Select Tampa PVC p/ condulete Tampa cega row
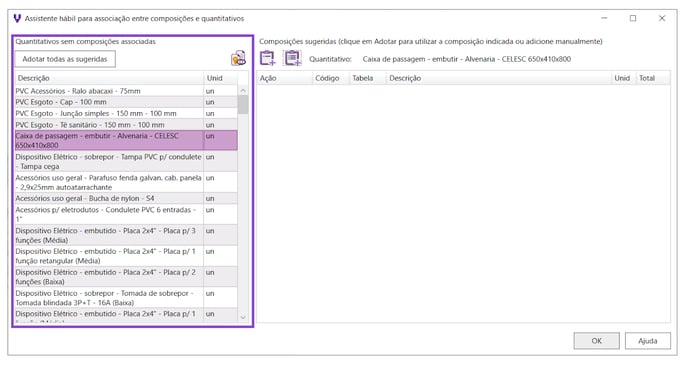This screenshot has height=367, width=688. pyautogui.click(x=126, y=162)
